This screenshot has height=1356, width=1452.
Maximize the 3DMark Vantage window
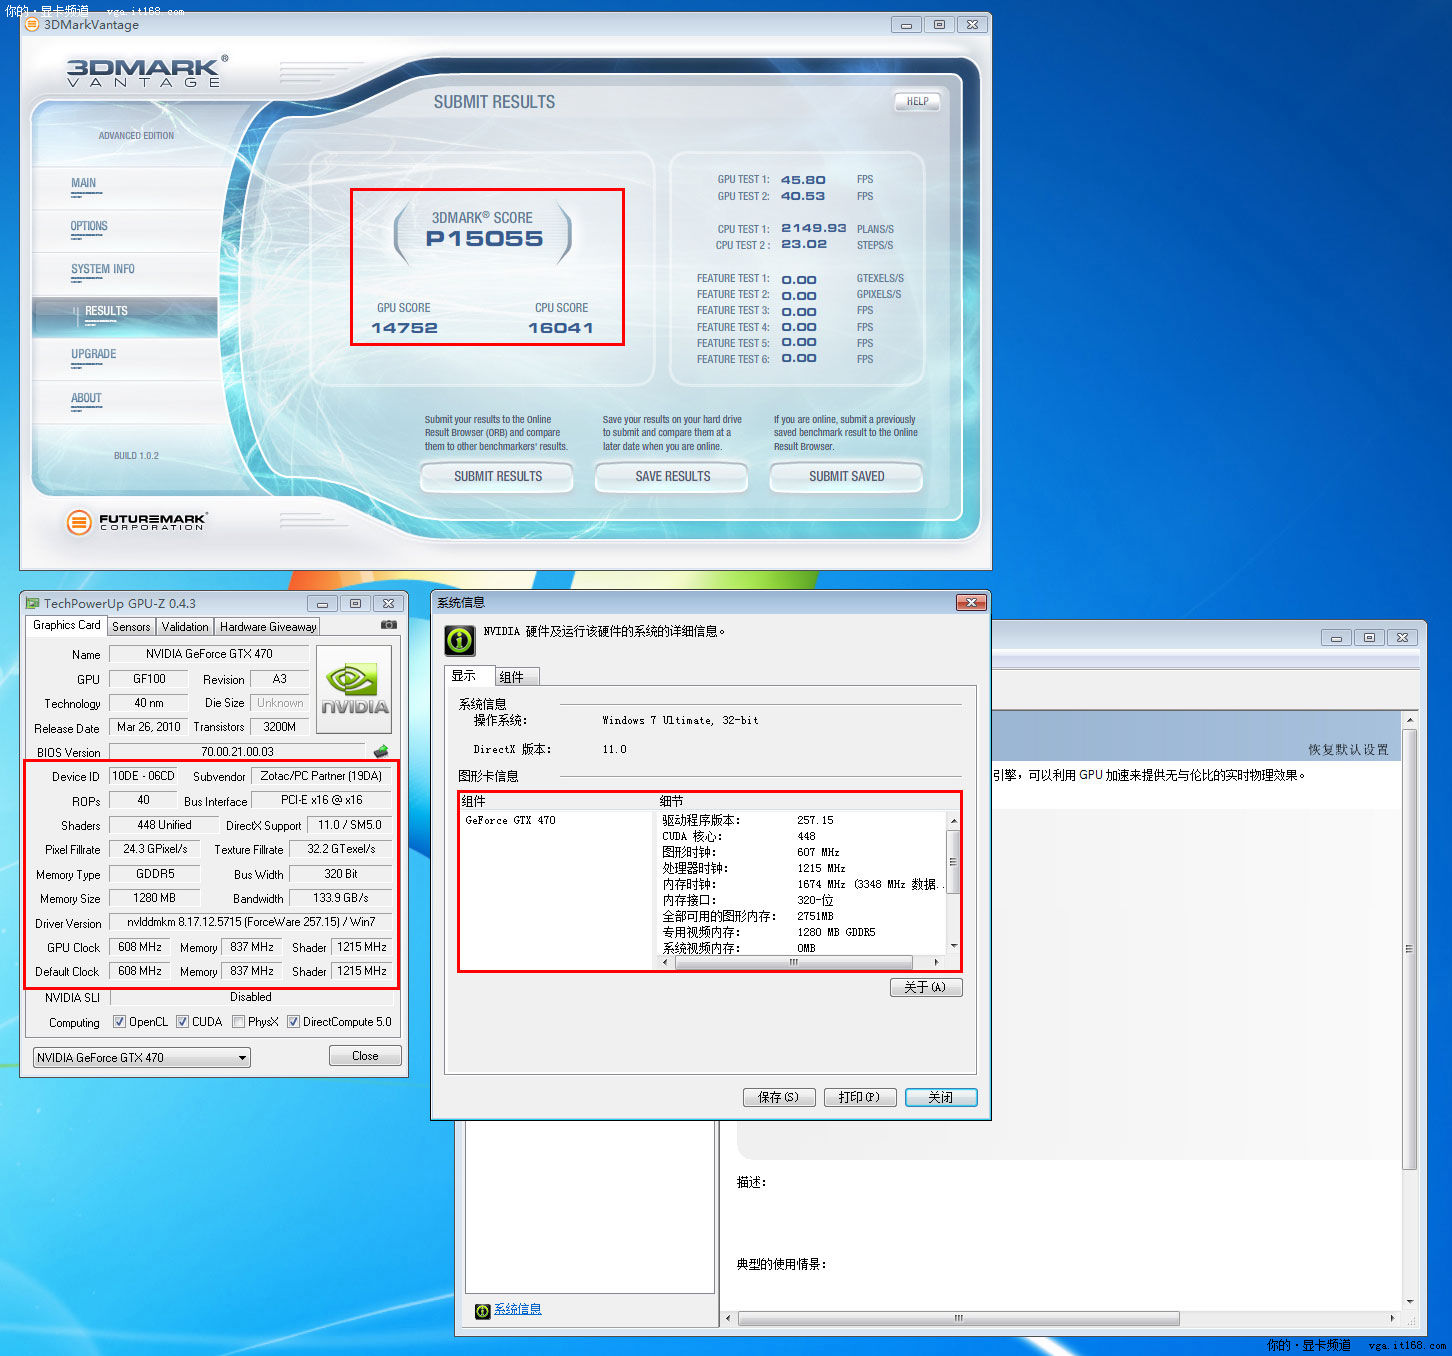click(x=939, y=24)
